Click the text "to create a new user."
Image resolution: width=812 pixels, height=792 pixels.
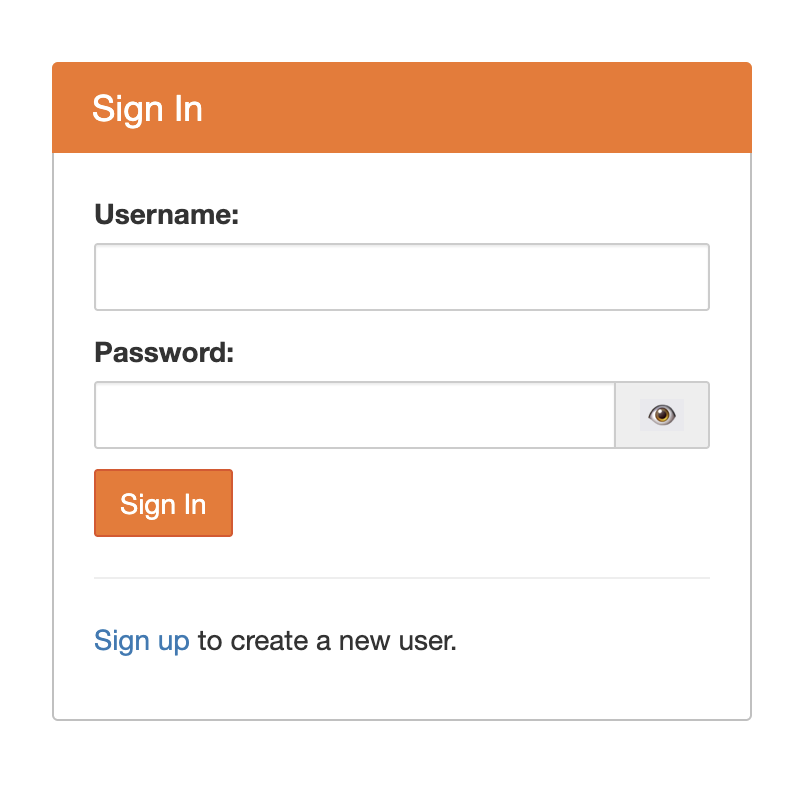327,641
